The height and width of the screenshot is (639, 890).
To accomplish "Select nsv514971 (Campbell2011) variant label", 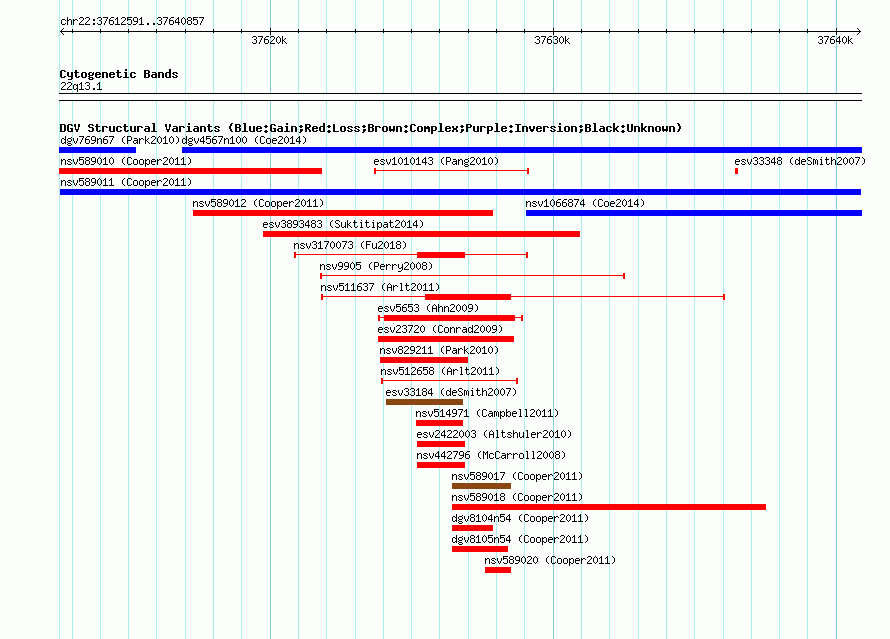I will click(x=487, y=413).
